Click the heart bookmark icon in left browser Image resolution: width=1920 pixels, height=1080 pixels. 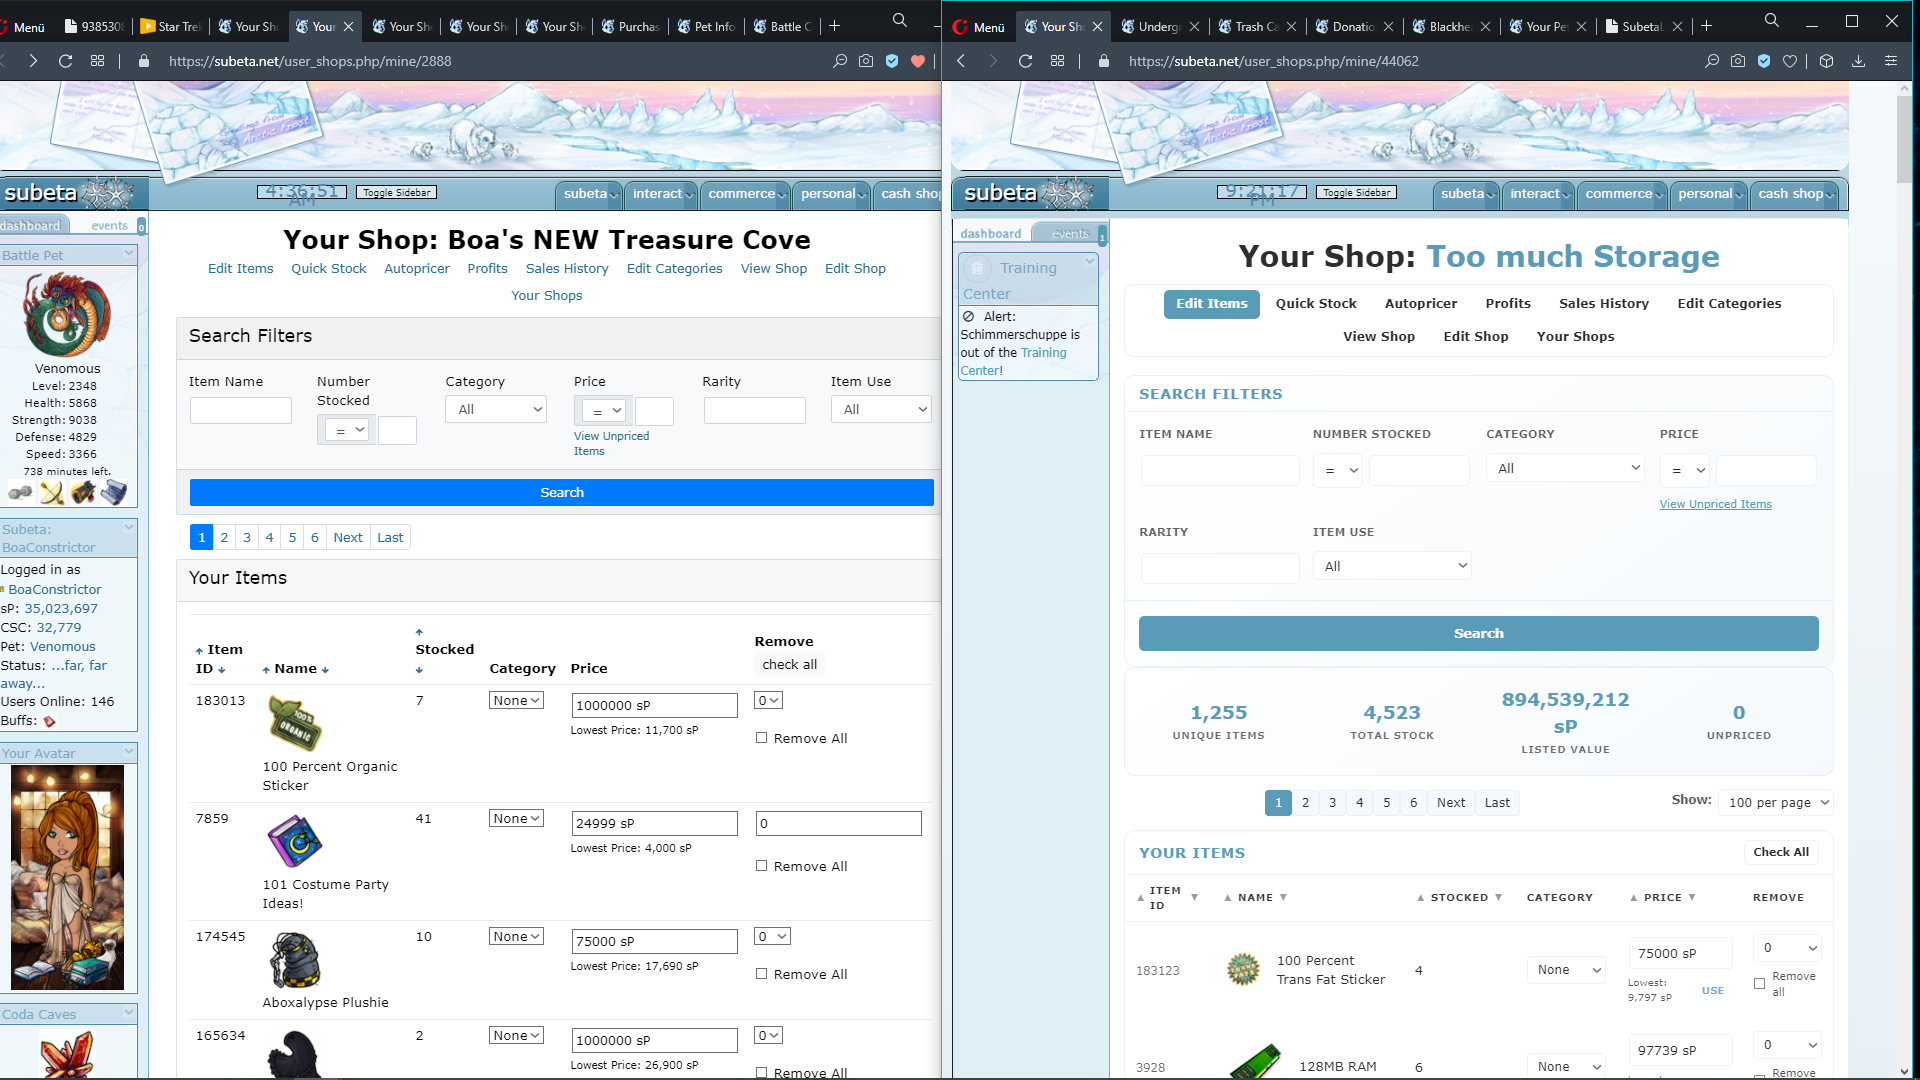point(918,61)
